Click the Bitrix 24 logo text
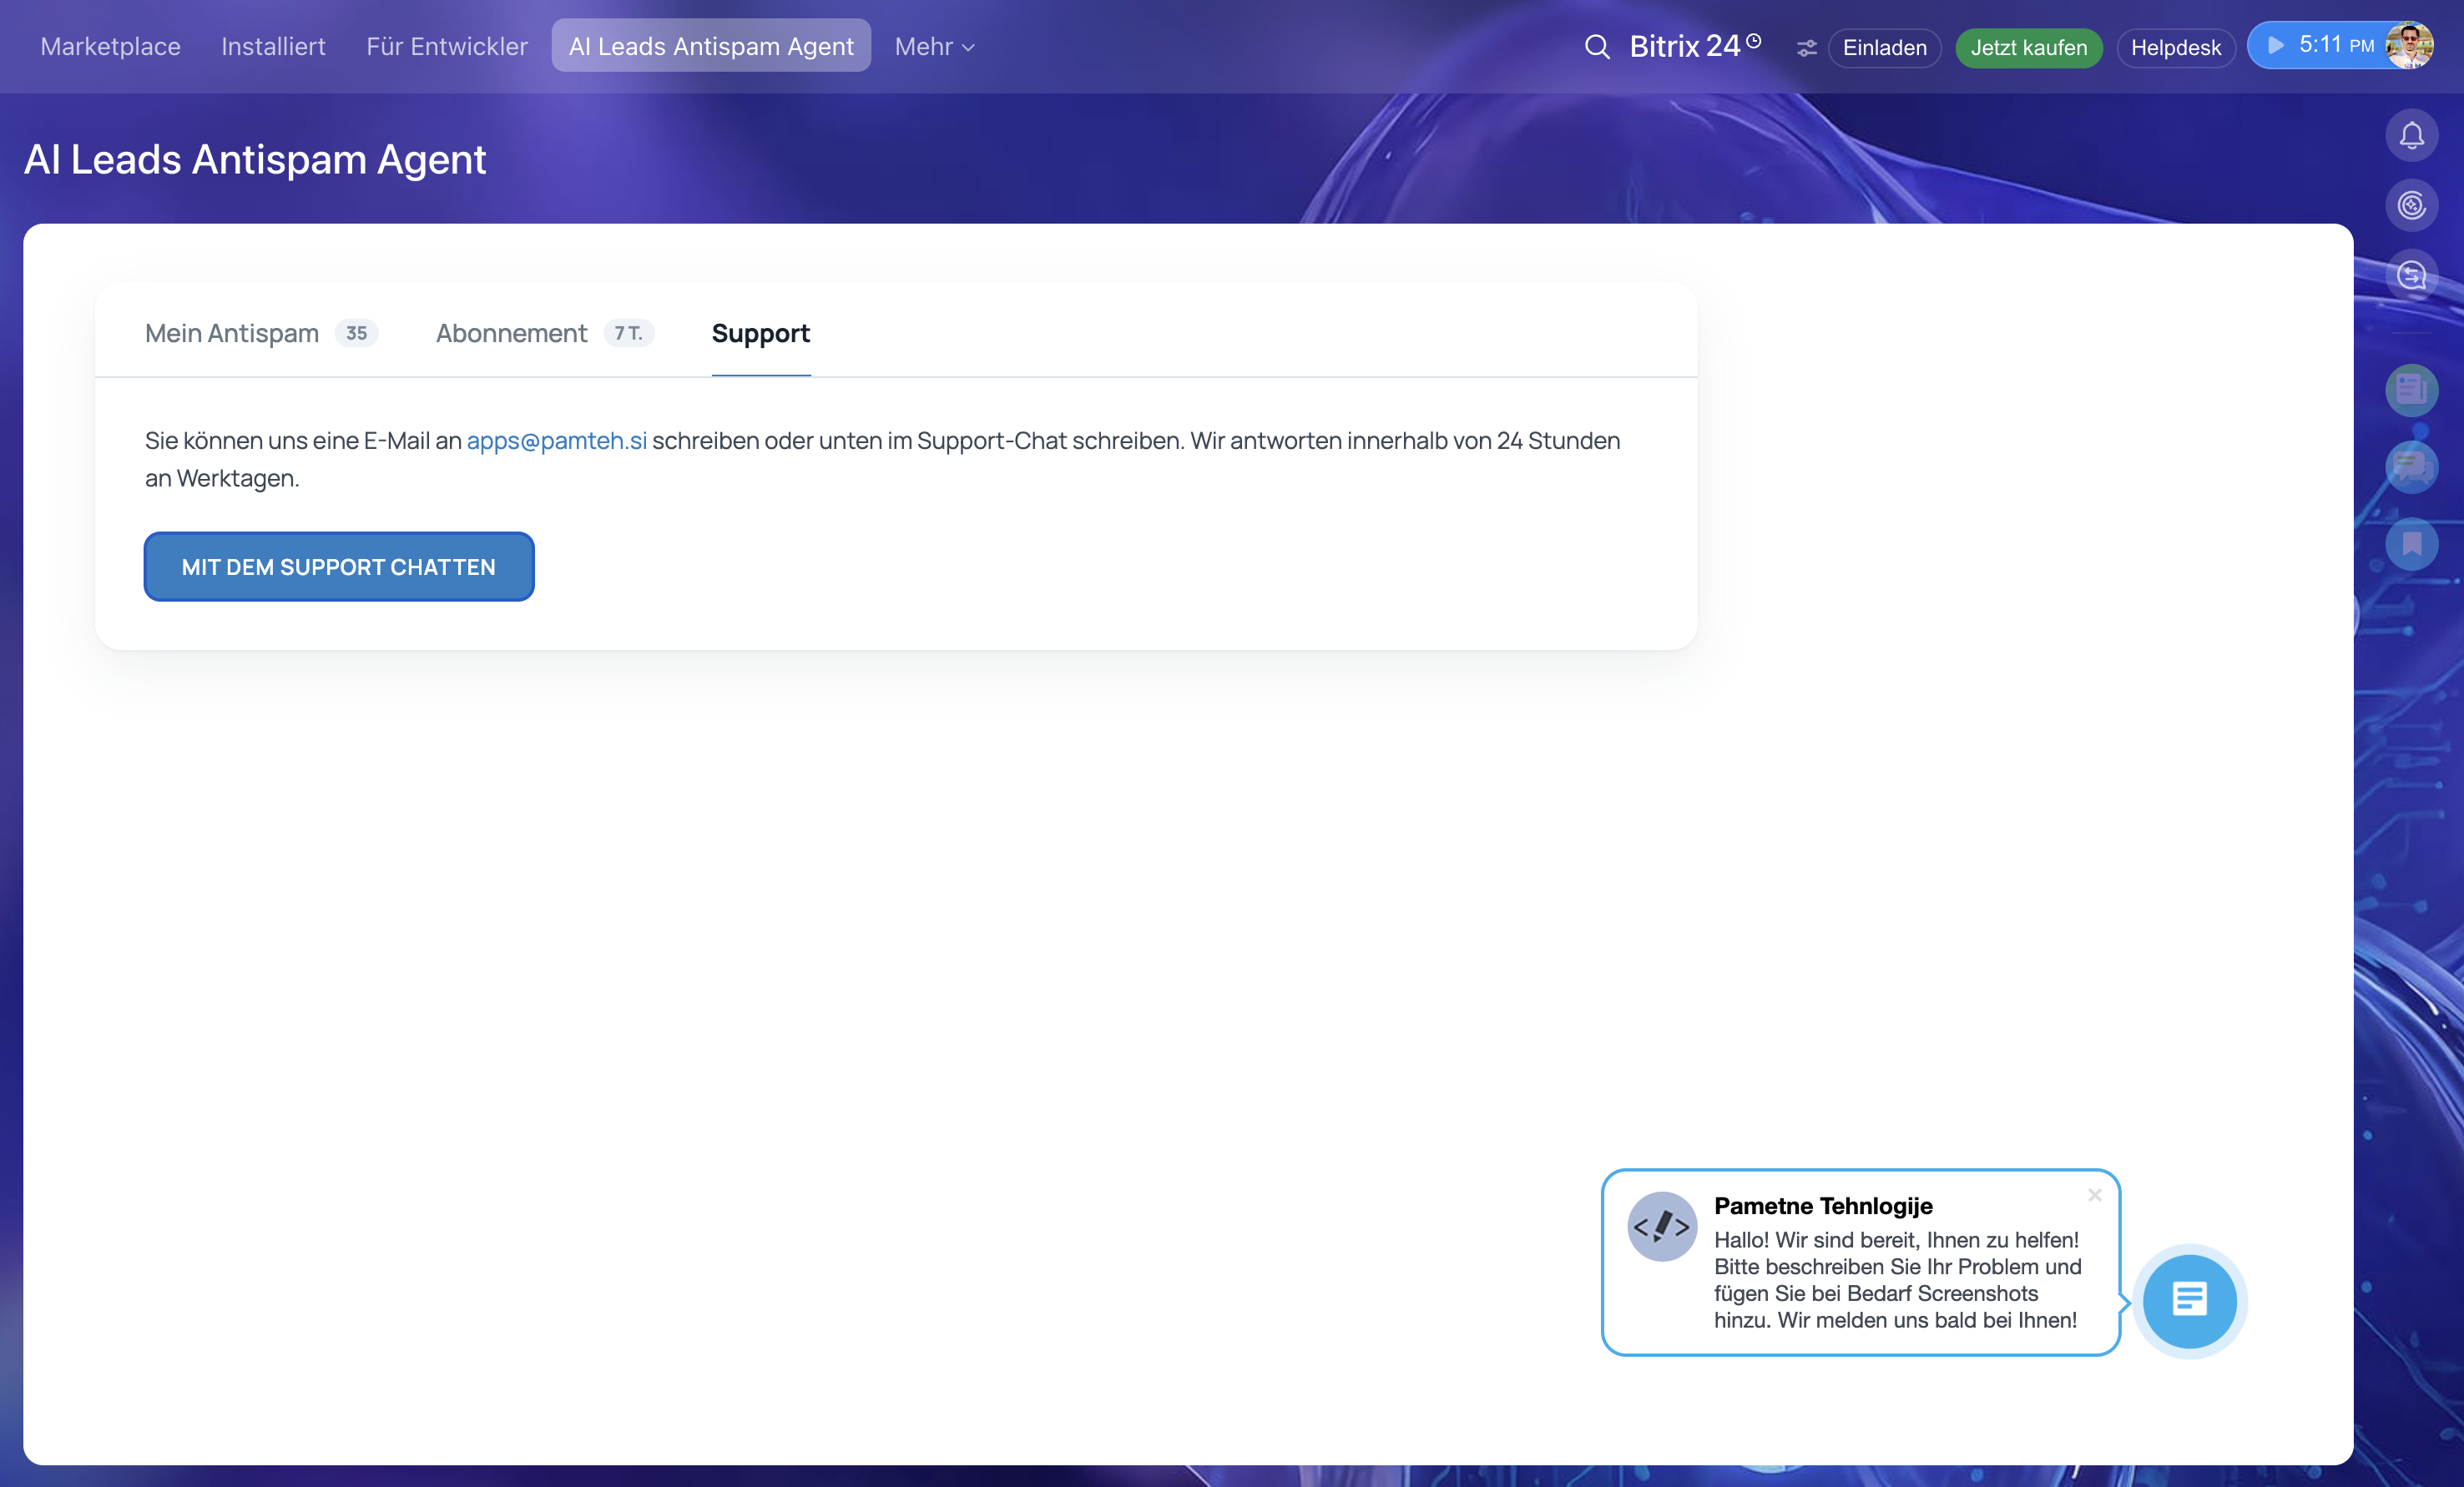Screen dimensions: 2464x1487 coord(1684,46)
